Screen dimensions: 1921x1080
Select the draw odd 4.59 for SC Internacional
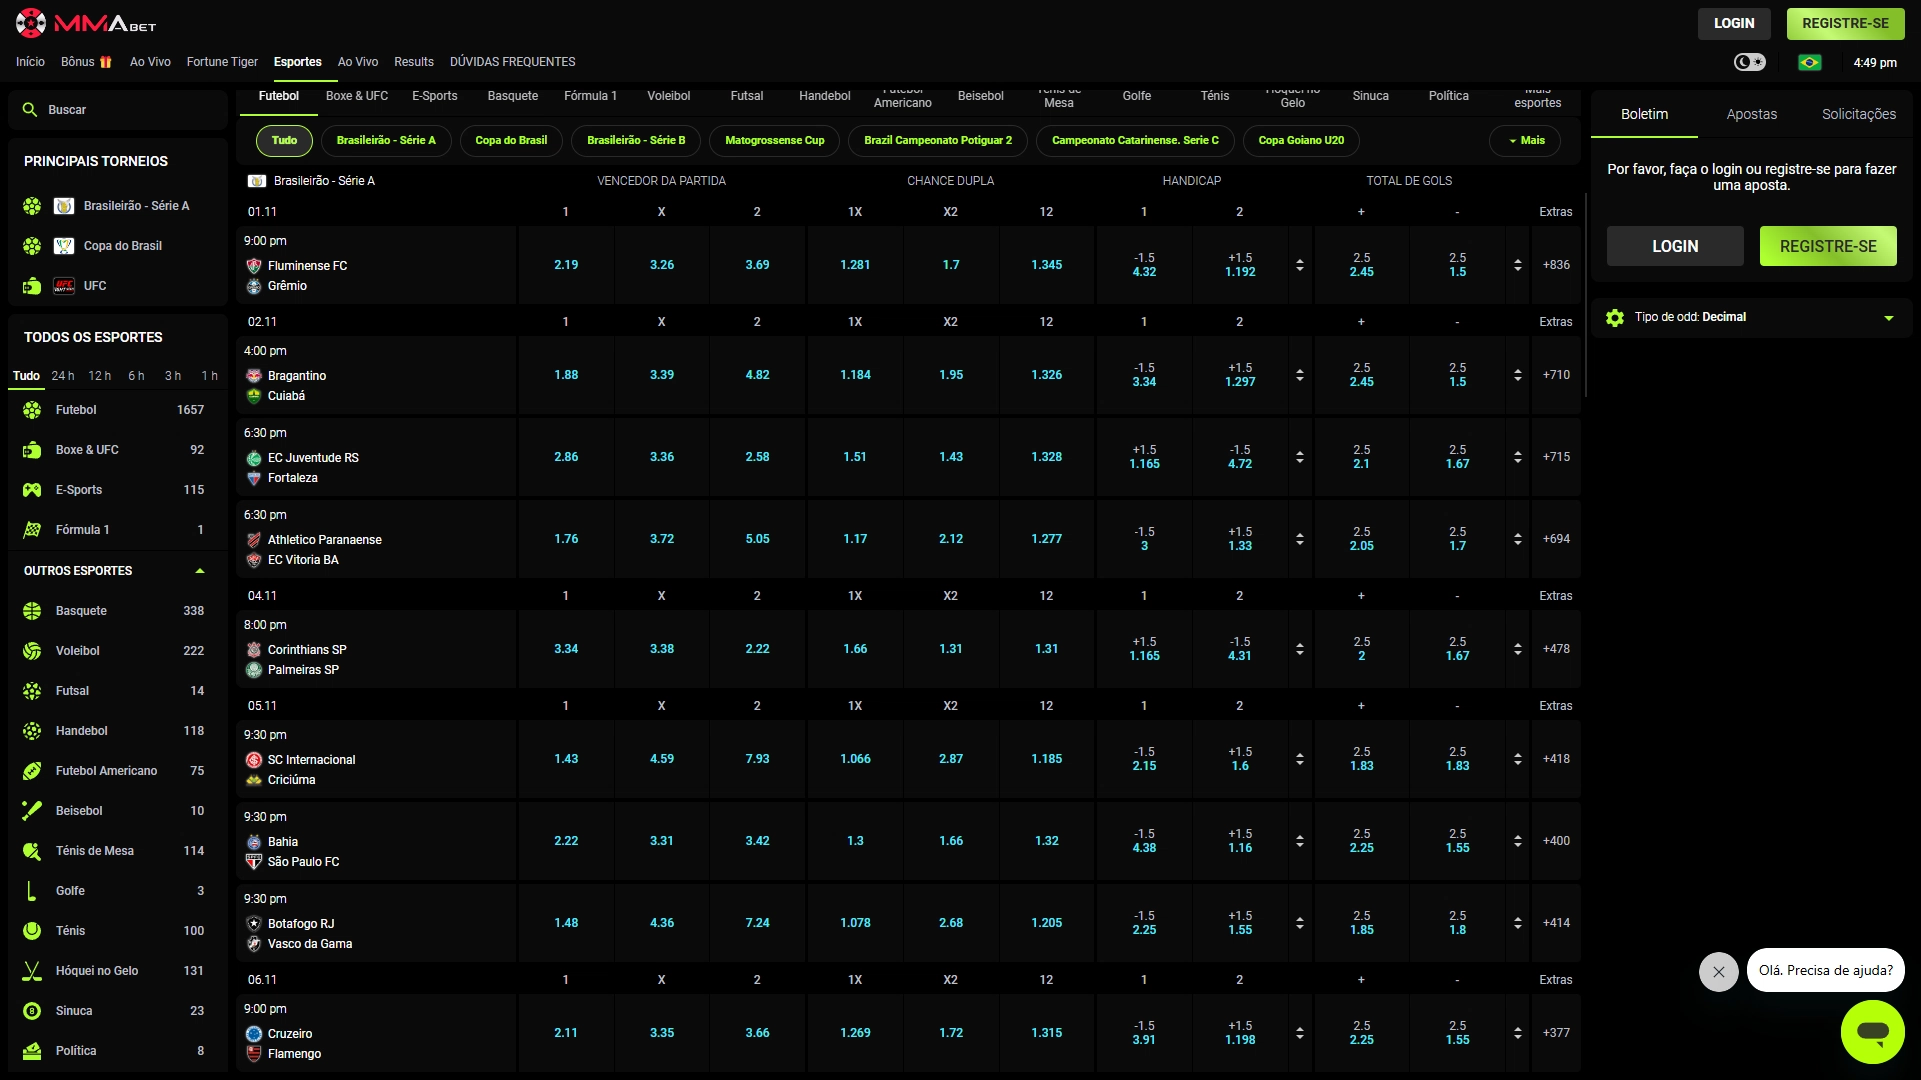tap(661, 759)
